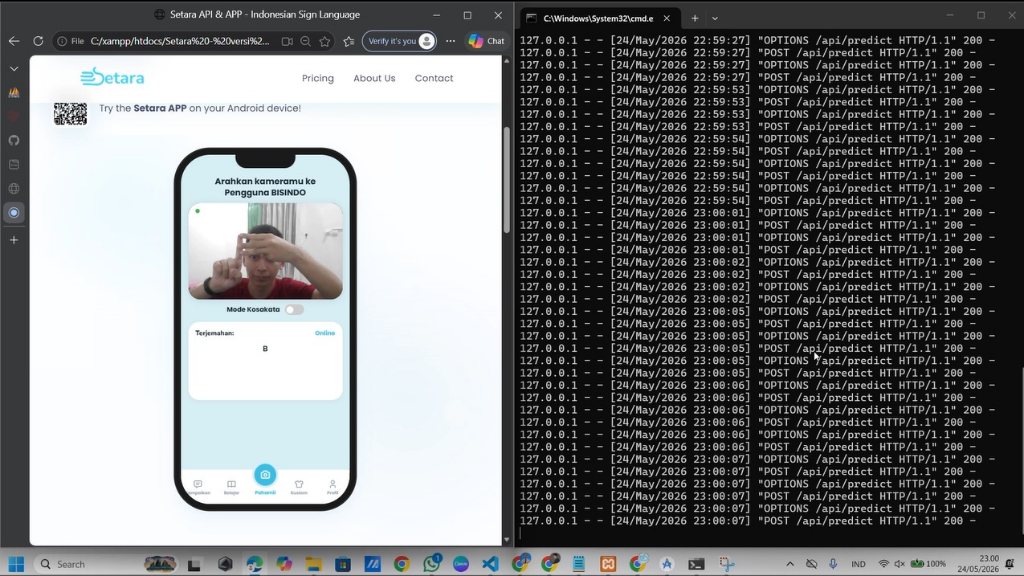Click the browser back arrow
This screenshot has height=576, width=1024.
[14, 41]
